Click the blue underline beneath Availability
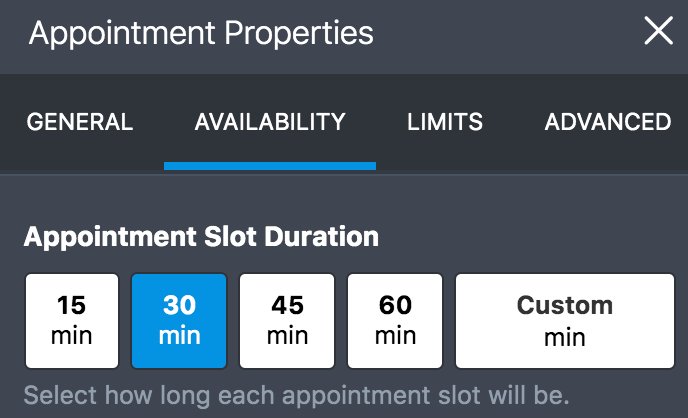This screenshot has height=418, width=688. tap(270, 165)
